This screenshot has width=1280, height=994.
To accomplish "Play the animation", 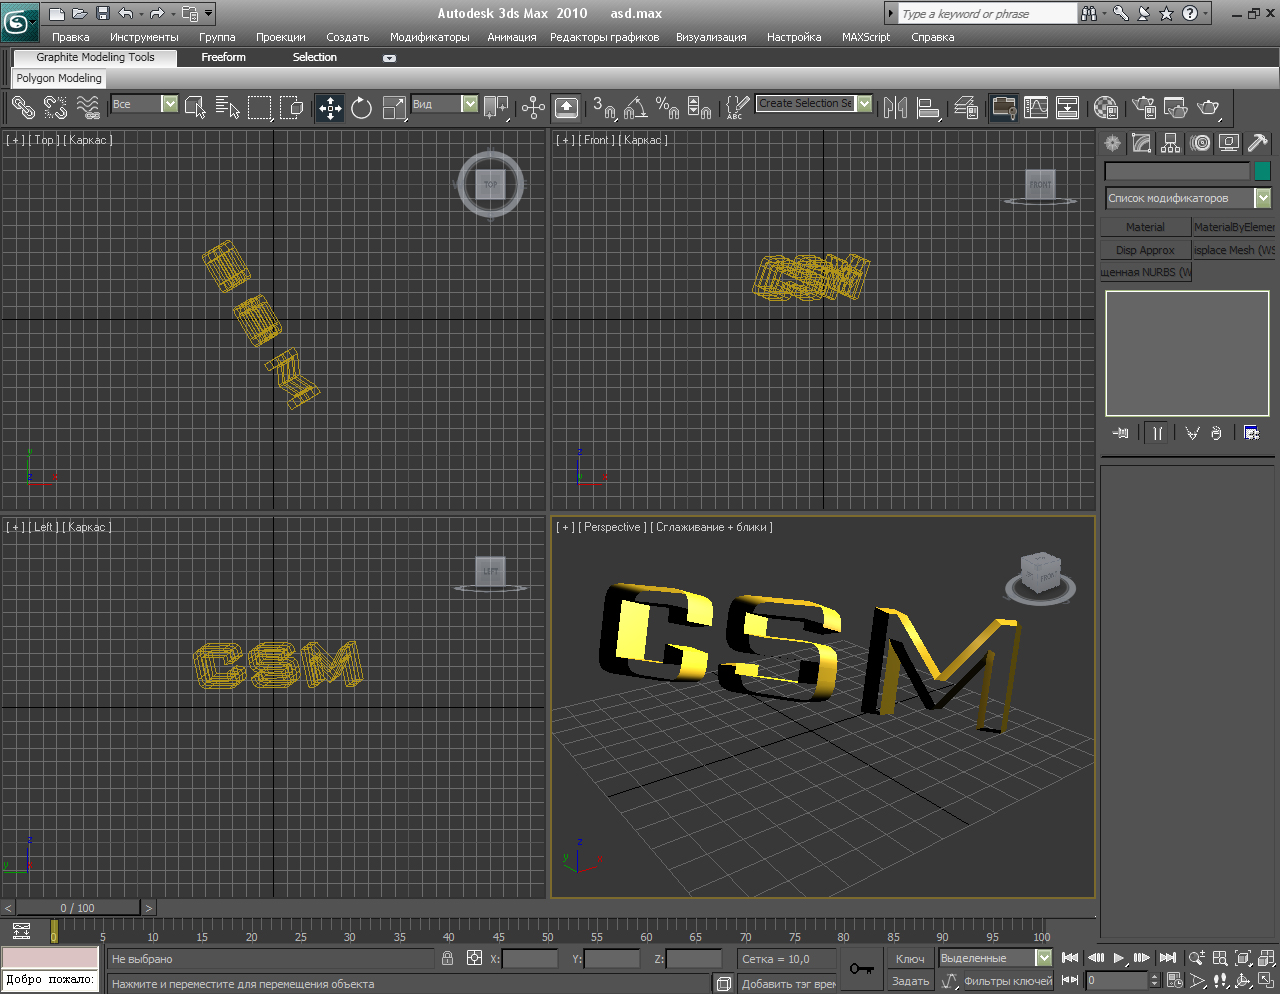I will [x=1119, y=958].
